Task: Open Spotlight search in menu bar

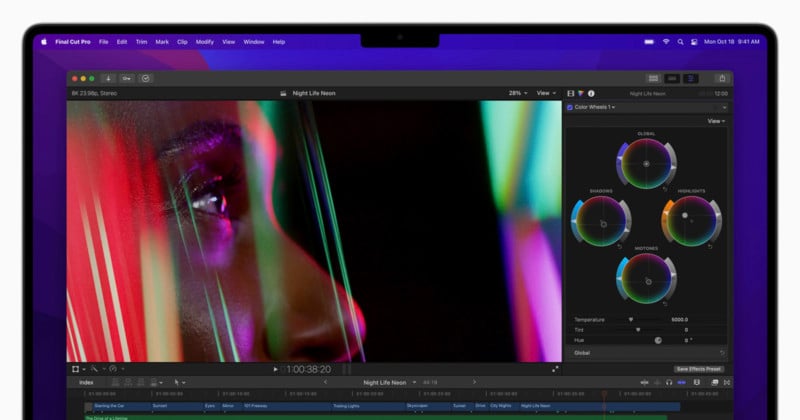Action: [x=680, y=42]
